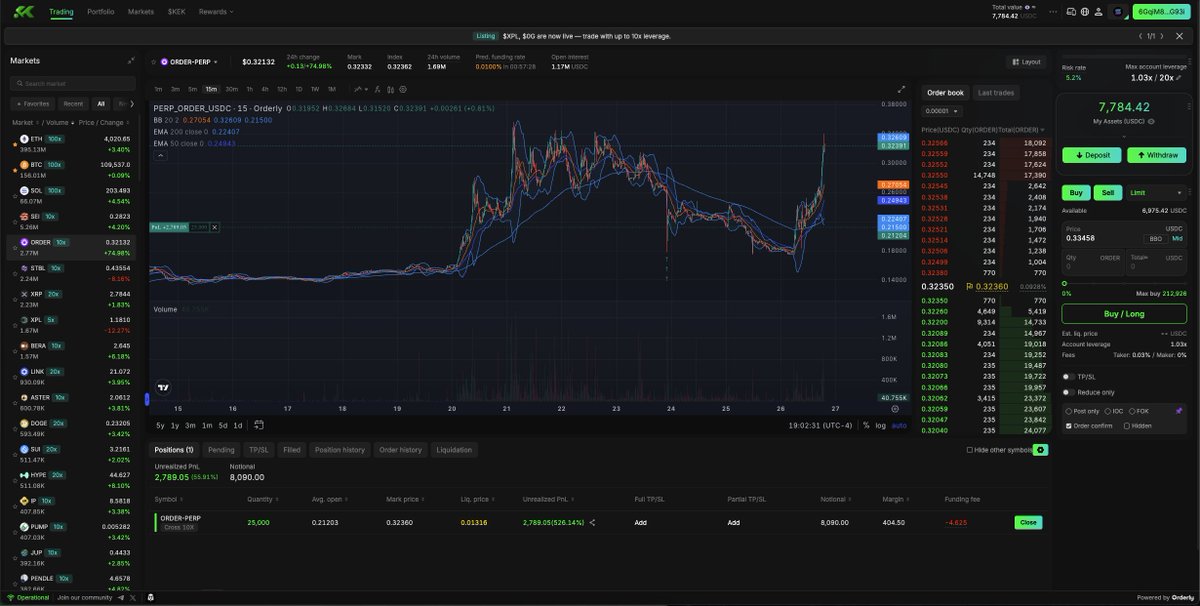Click the Deposit button

(x=1092, y=155)
